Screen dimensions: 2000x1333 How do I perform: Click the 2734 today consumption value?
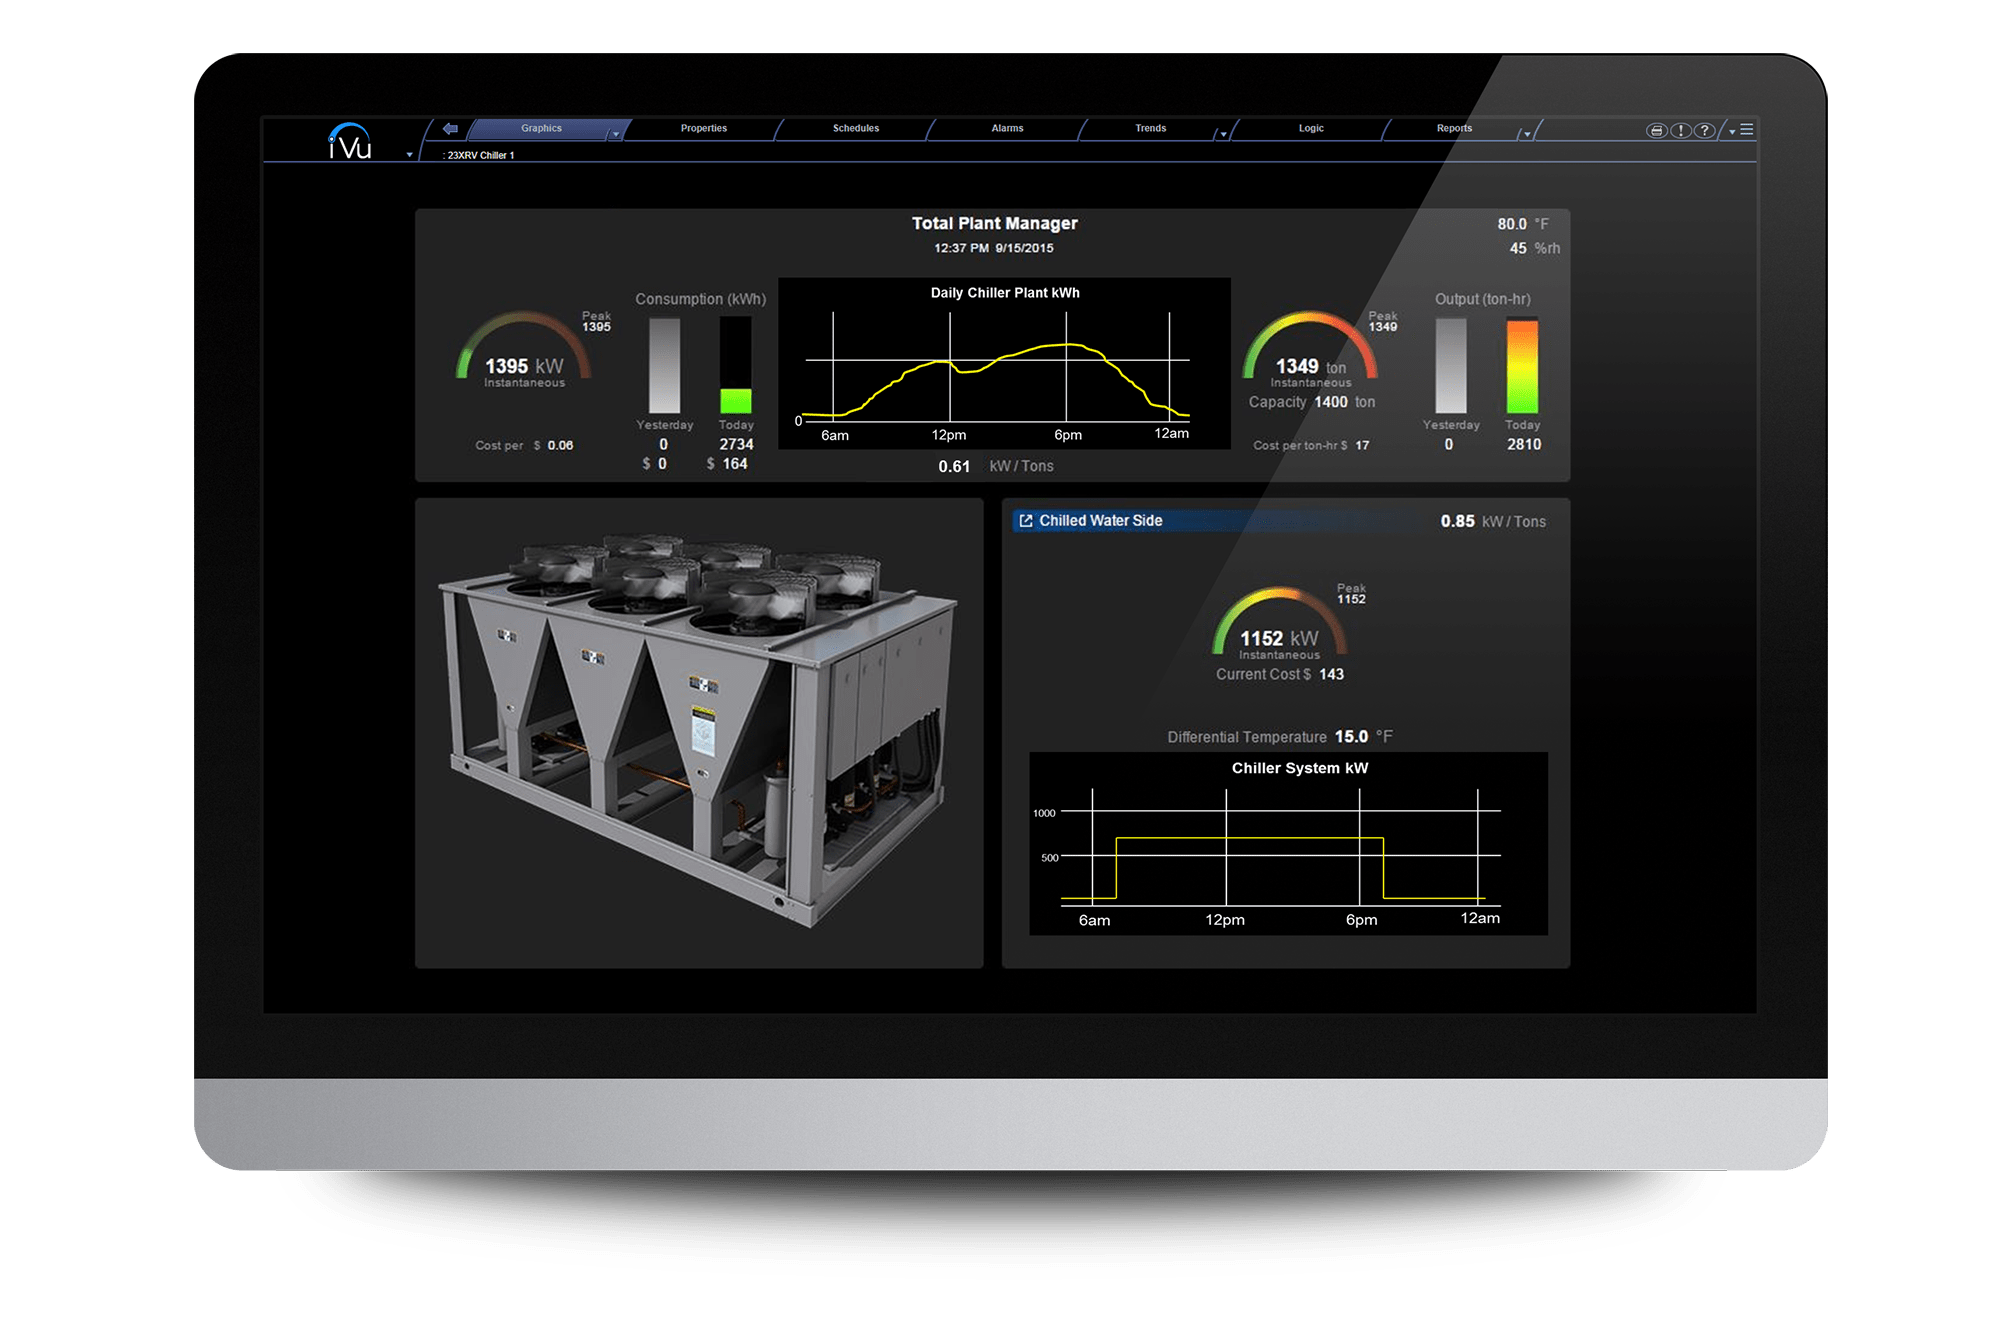click(736, 444)
